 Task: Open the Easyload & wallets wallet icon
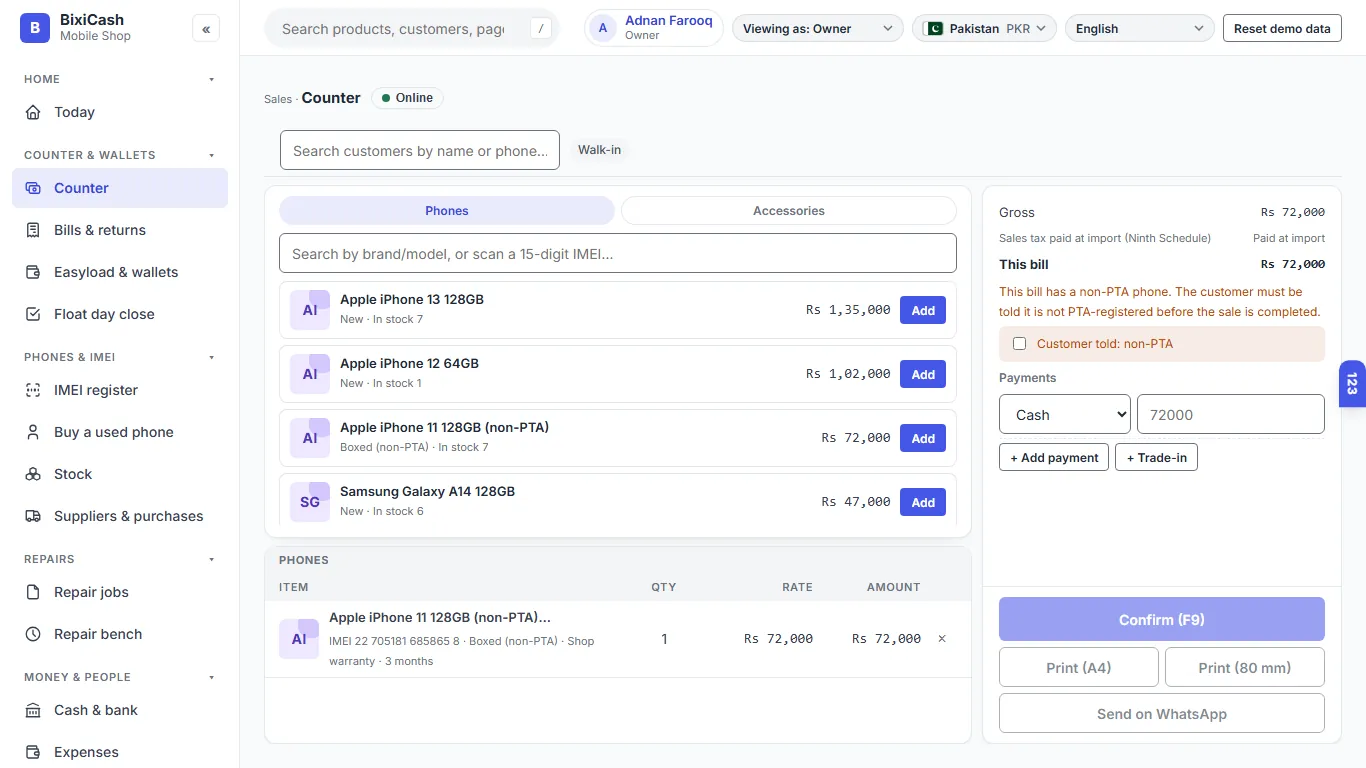point(33,272)
